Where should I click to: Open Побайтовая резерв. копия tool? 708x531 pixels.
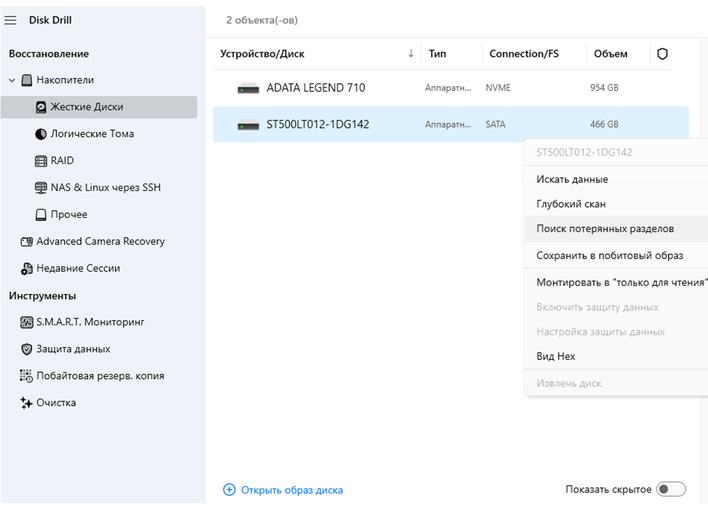pyautogui.click(x=99, y=376)
